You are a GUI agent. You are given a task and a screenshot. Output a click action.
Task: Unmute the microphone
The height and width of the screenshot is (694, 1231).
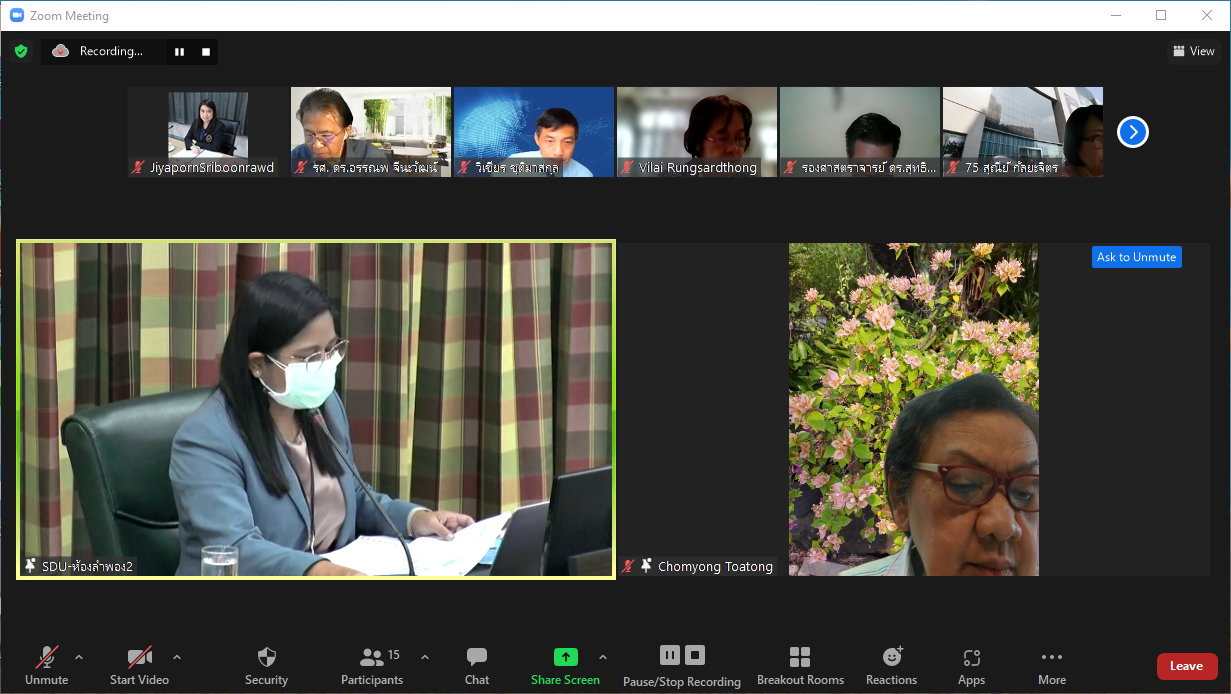point(47,665)
